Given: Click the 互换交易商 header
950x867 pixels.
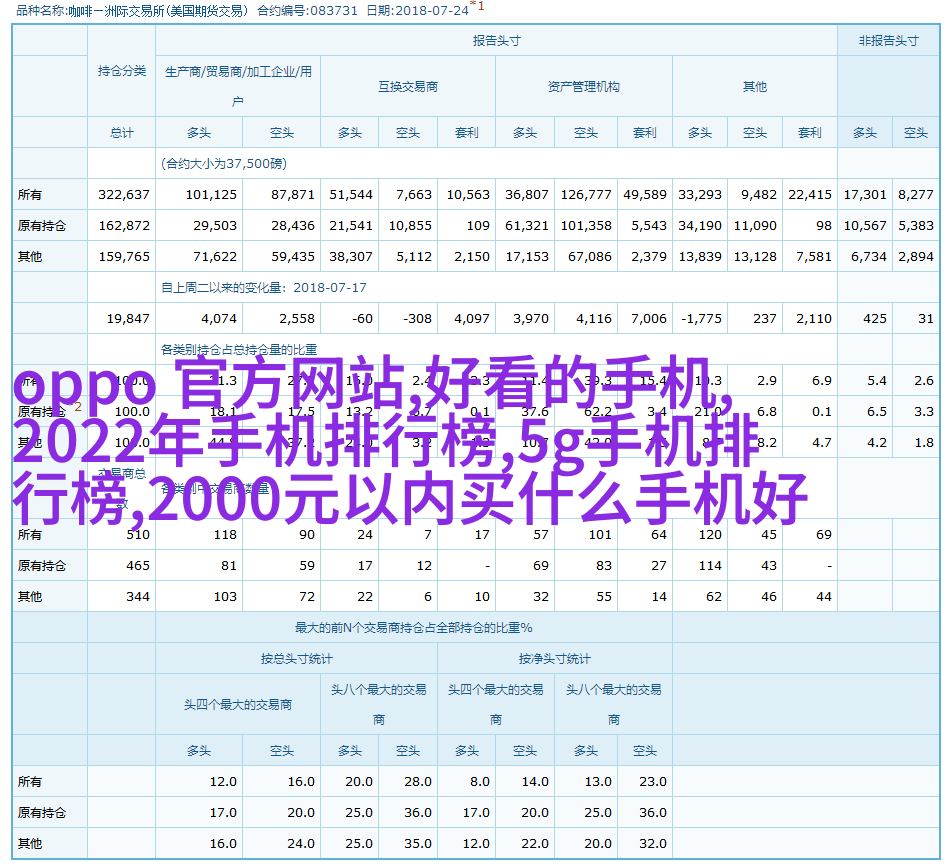Looking at the screenshot, I should pyautogui.click(x=408, y=87).
